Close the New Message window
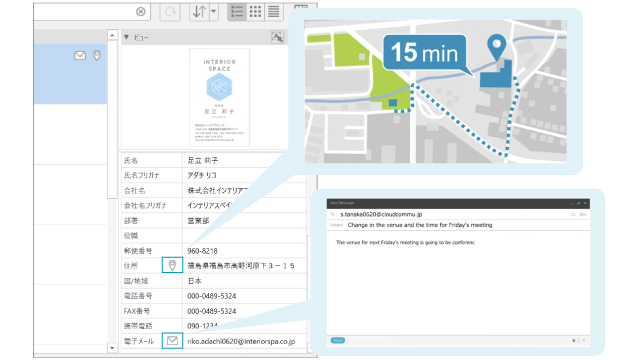 [585, 203]
